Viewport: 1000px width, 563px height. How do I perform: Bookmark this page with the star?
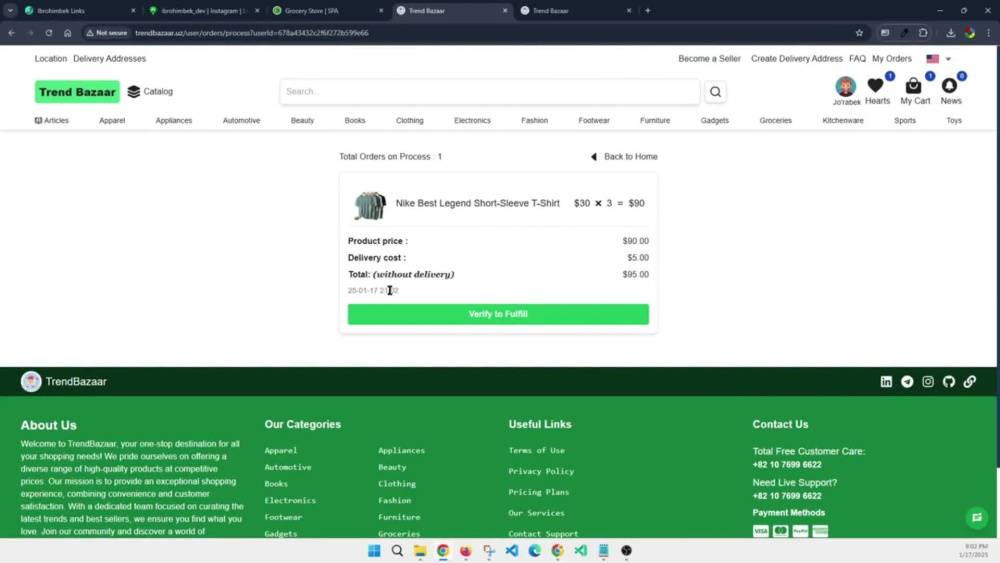point(859,33)
